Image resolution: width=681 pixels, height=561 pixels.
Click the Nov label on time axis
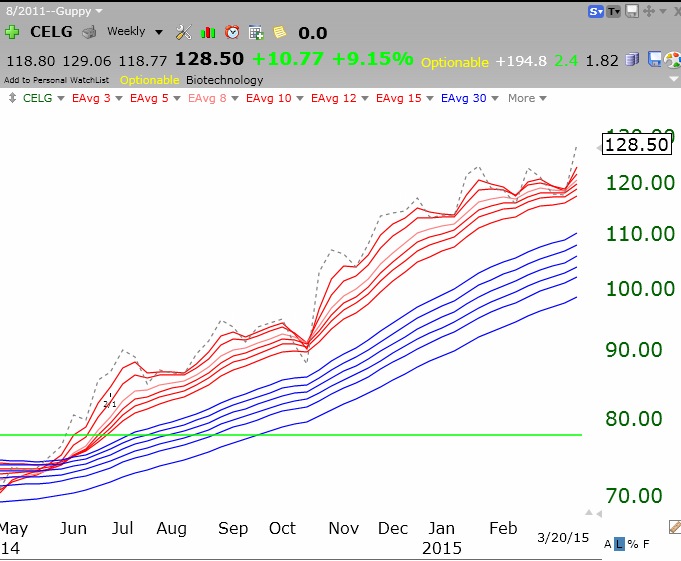[344, 528]
